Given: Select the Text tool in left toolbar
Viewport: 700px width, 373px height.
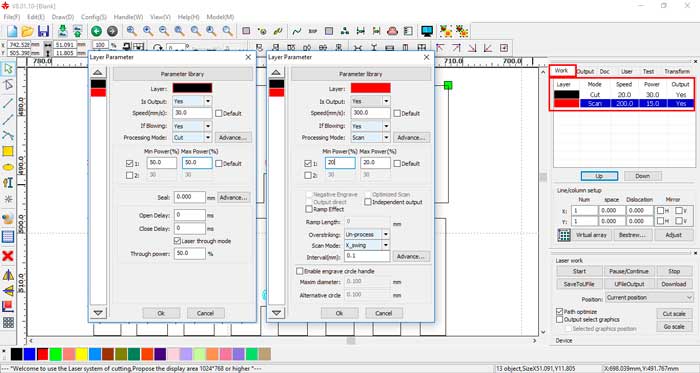Looking at the screenshot, I should click(x=8, y=183).
